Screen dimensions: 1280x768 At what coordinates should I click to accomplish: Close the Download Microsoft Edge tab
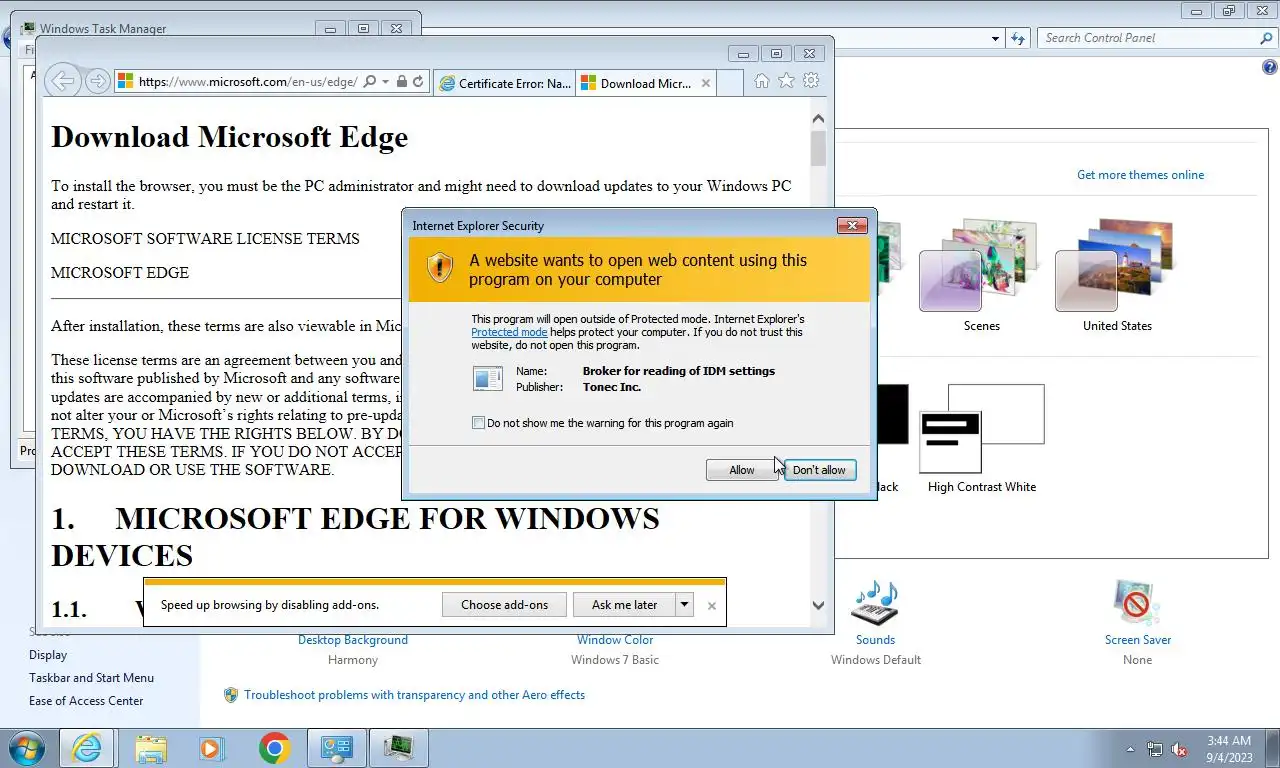(706, 83)
